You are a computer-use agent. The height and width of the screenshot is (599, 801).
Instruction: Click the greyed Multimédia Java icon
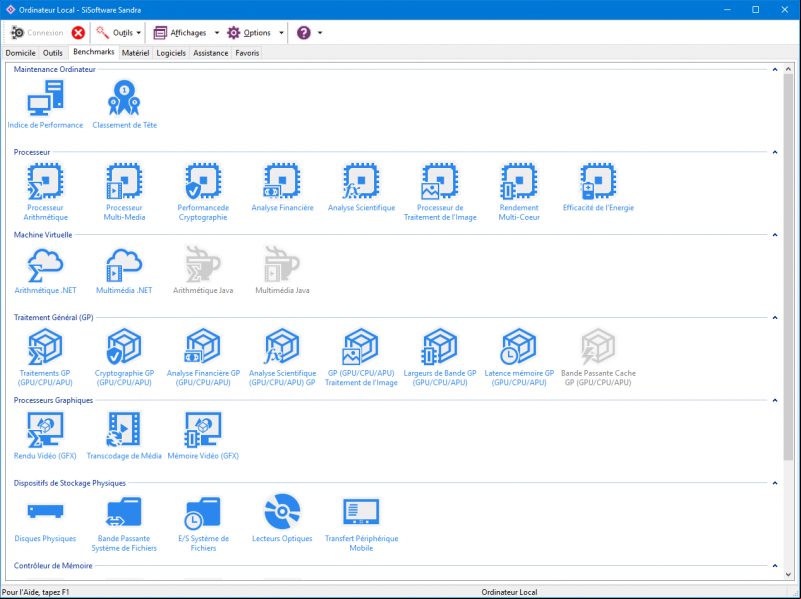[282, 271]
